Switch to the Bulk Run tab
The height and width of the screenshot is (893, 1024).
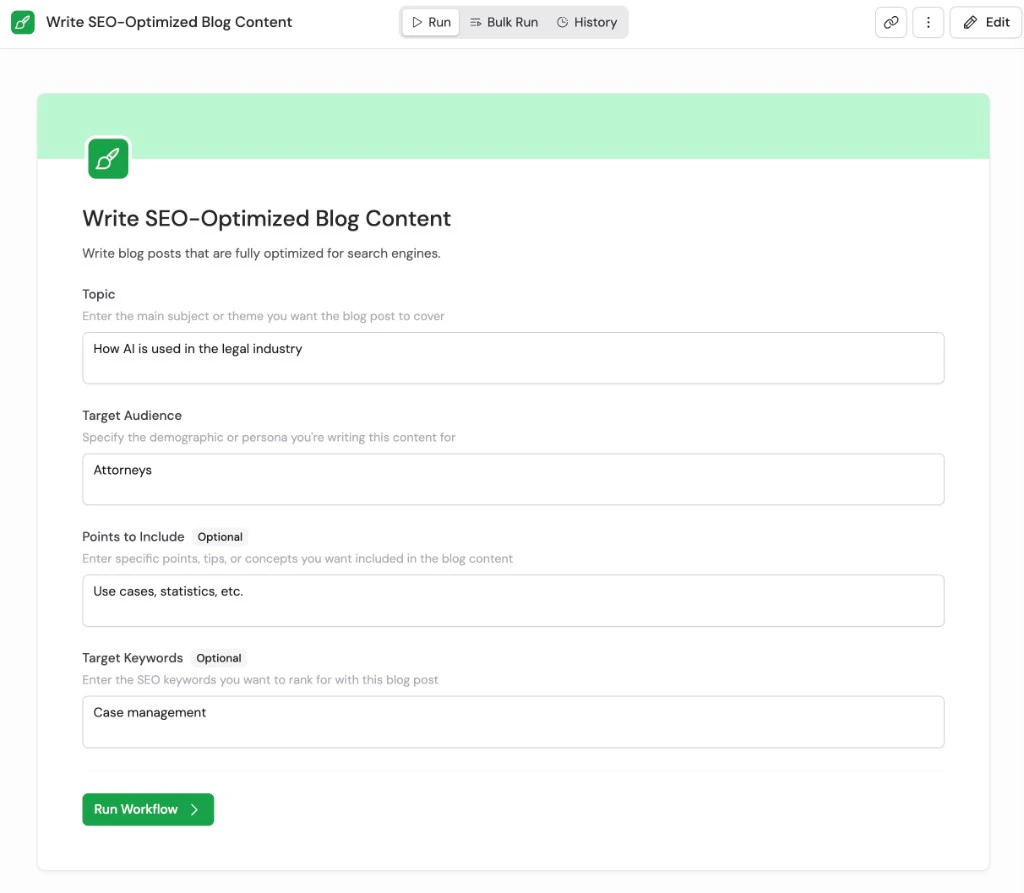click(504, 21)
